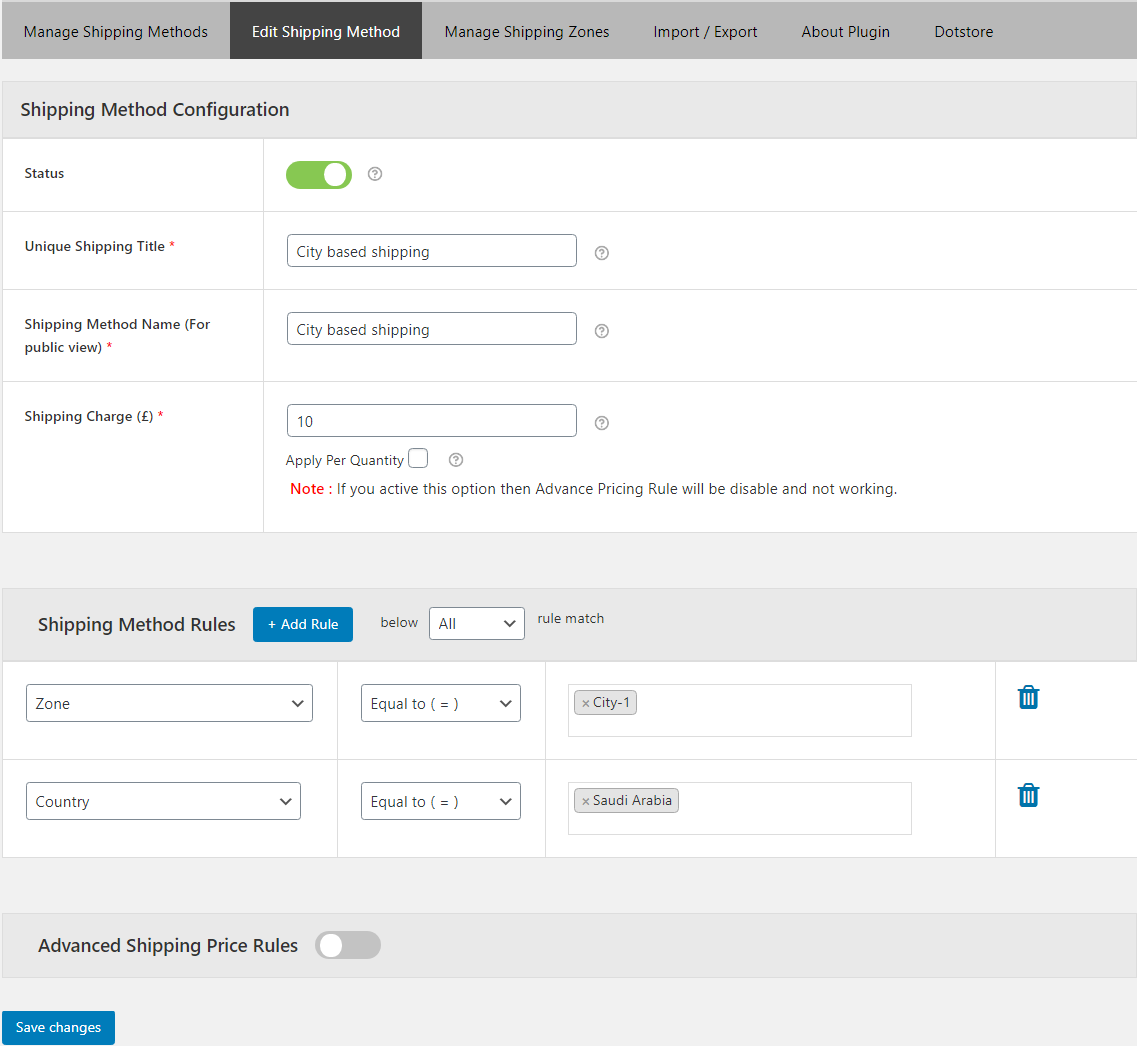Remove the City-1 tag with its x icon
Image resolution: width=1137 pixels, height=1046 pixels.
pos(586,702)
